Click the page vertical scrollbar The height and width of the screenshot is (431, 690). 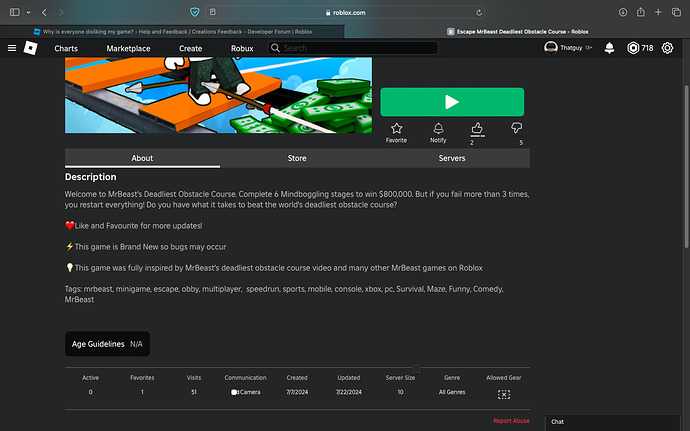click(x=686, y=166)
